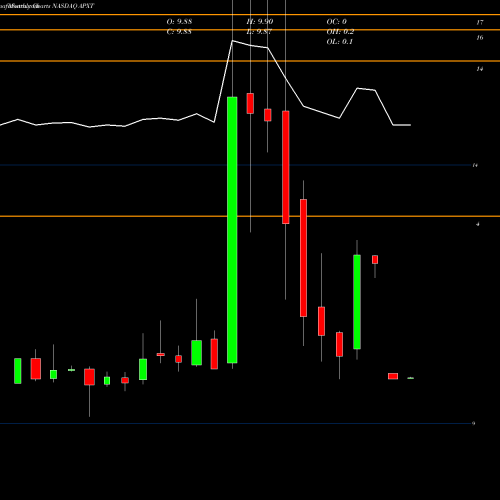Image resolution: width=500 pixels, height=500 pixels.
Task: Select the last small red candle near chart end
Action: point(393,376)
